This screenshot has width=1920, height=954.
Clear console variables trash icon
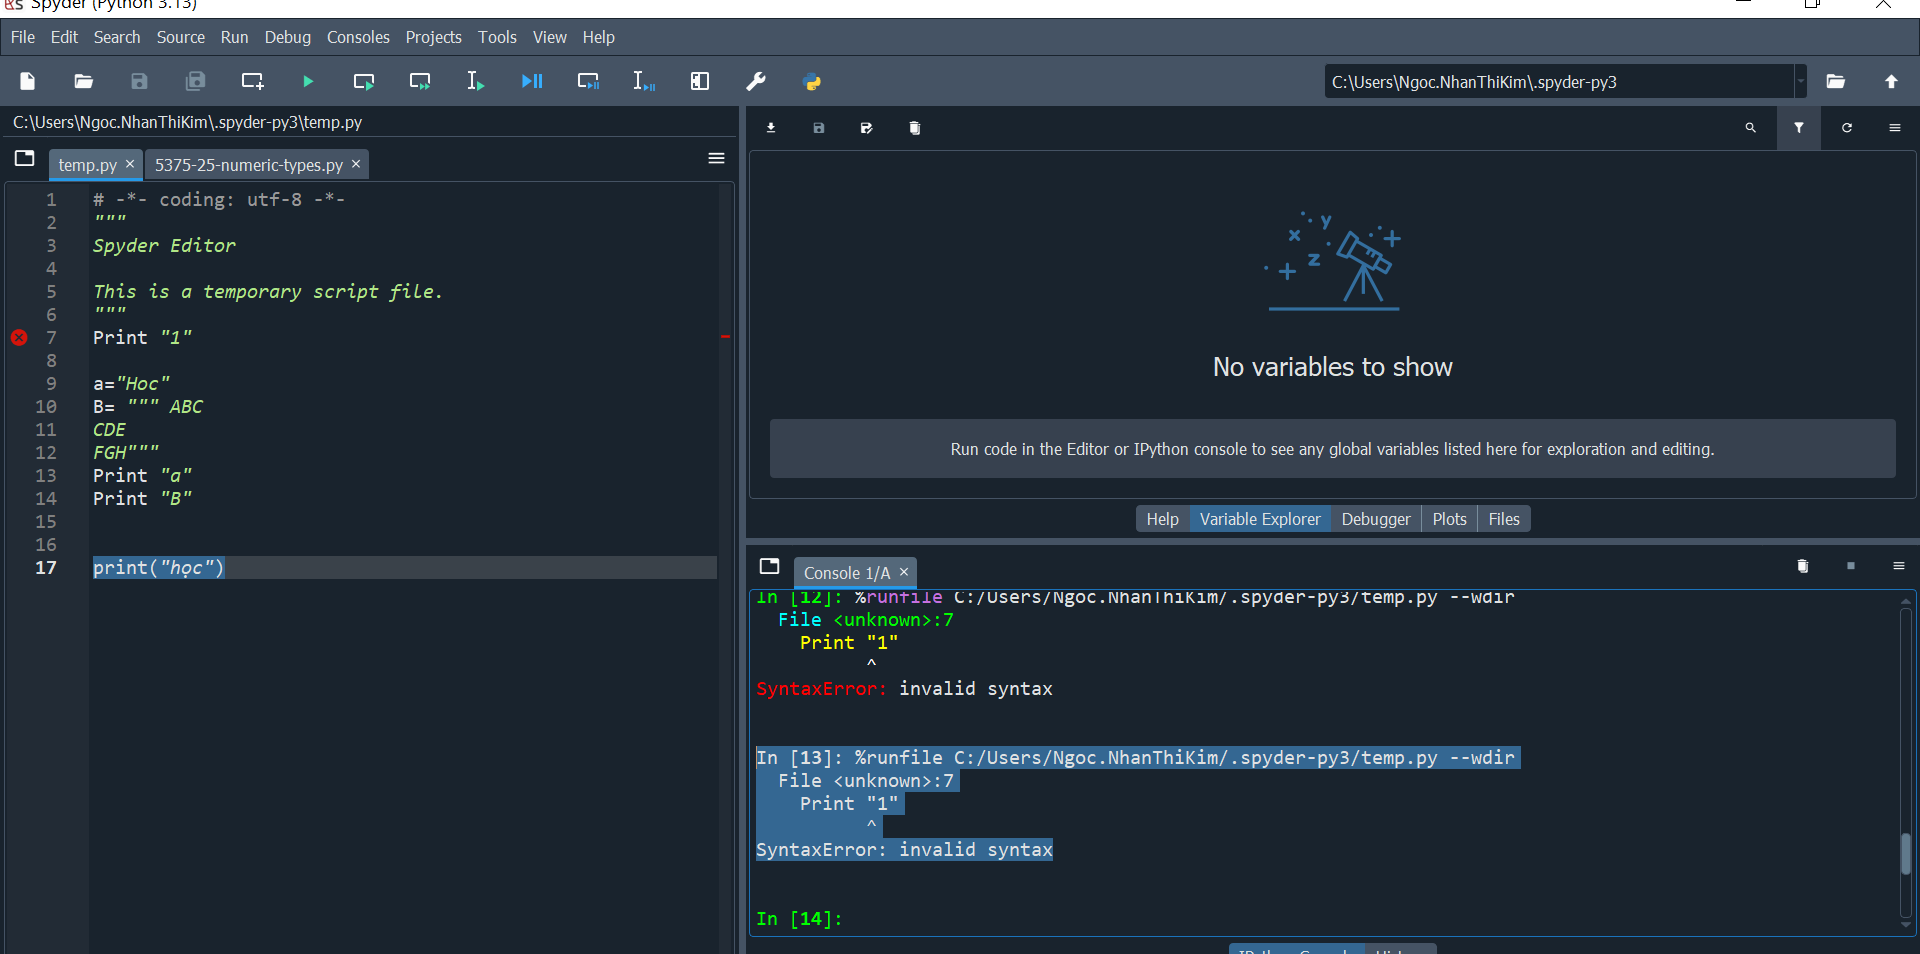tap(1803, 566)
